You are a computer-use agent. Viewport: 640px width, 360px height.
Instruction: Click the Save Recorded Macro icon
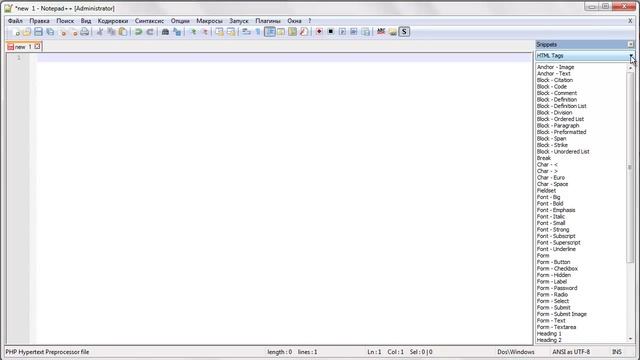pyautogui.click(x=365, y=32)
